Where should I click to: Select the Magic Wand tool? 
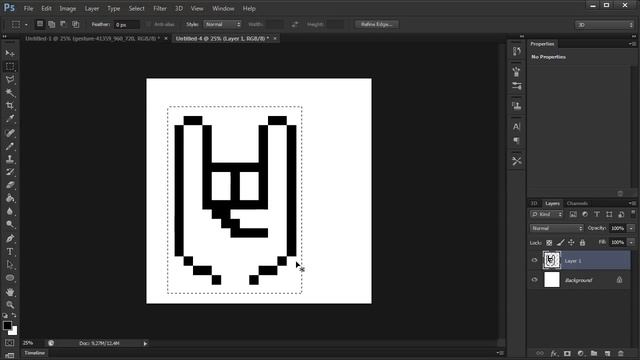pyautogui.click(x=10, y=93)
